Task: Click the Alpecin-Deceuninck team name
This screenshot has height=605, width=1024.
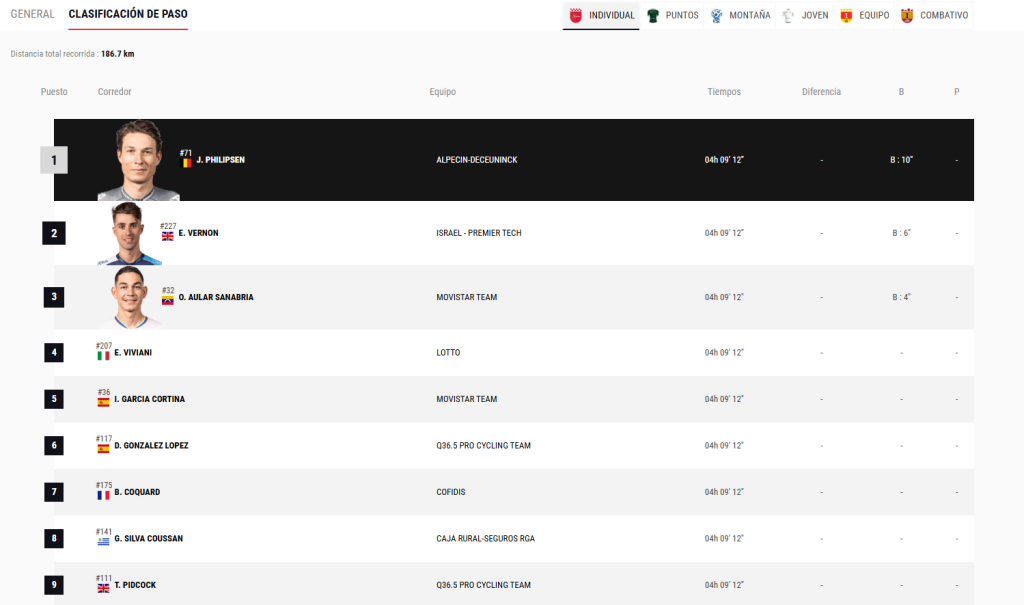Action: [x=476, y=160]
